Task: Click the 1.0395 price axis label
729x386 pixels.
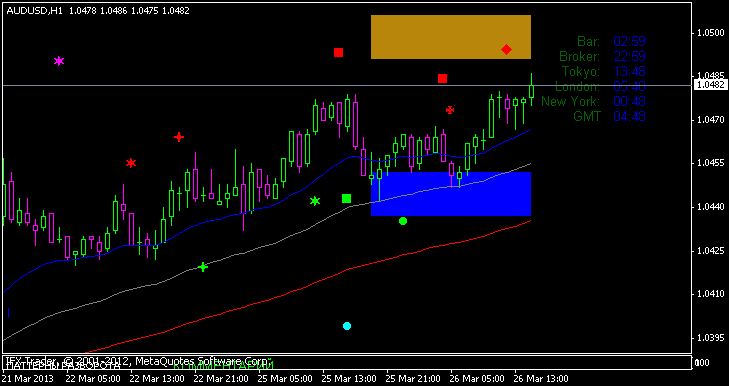Action: pyautogui.click(x=711, y=338)
